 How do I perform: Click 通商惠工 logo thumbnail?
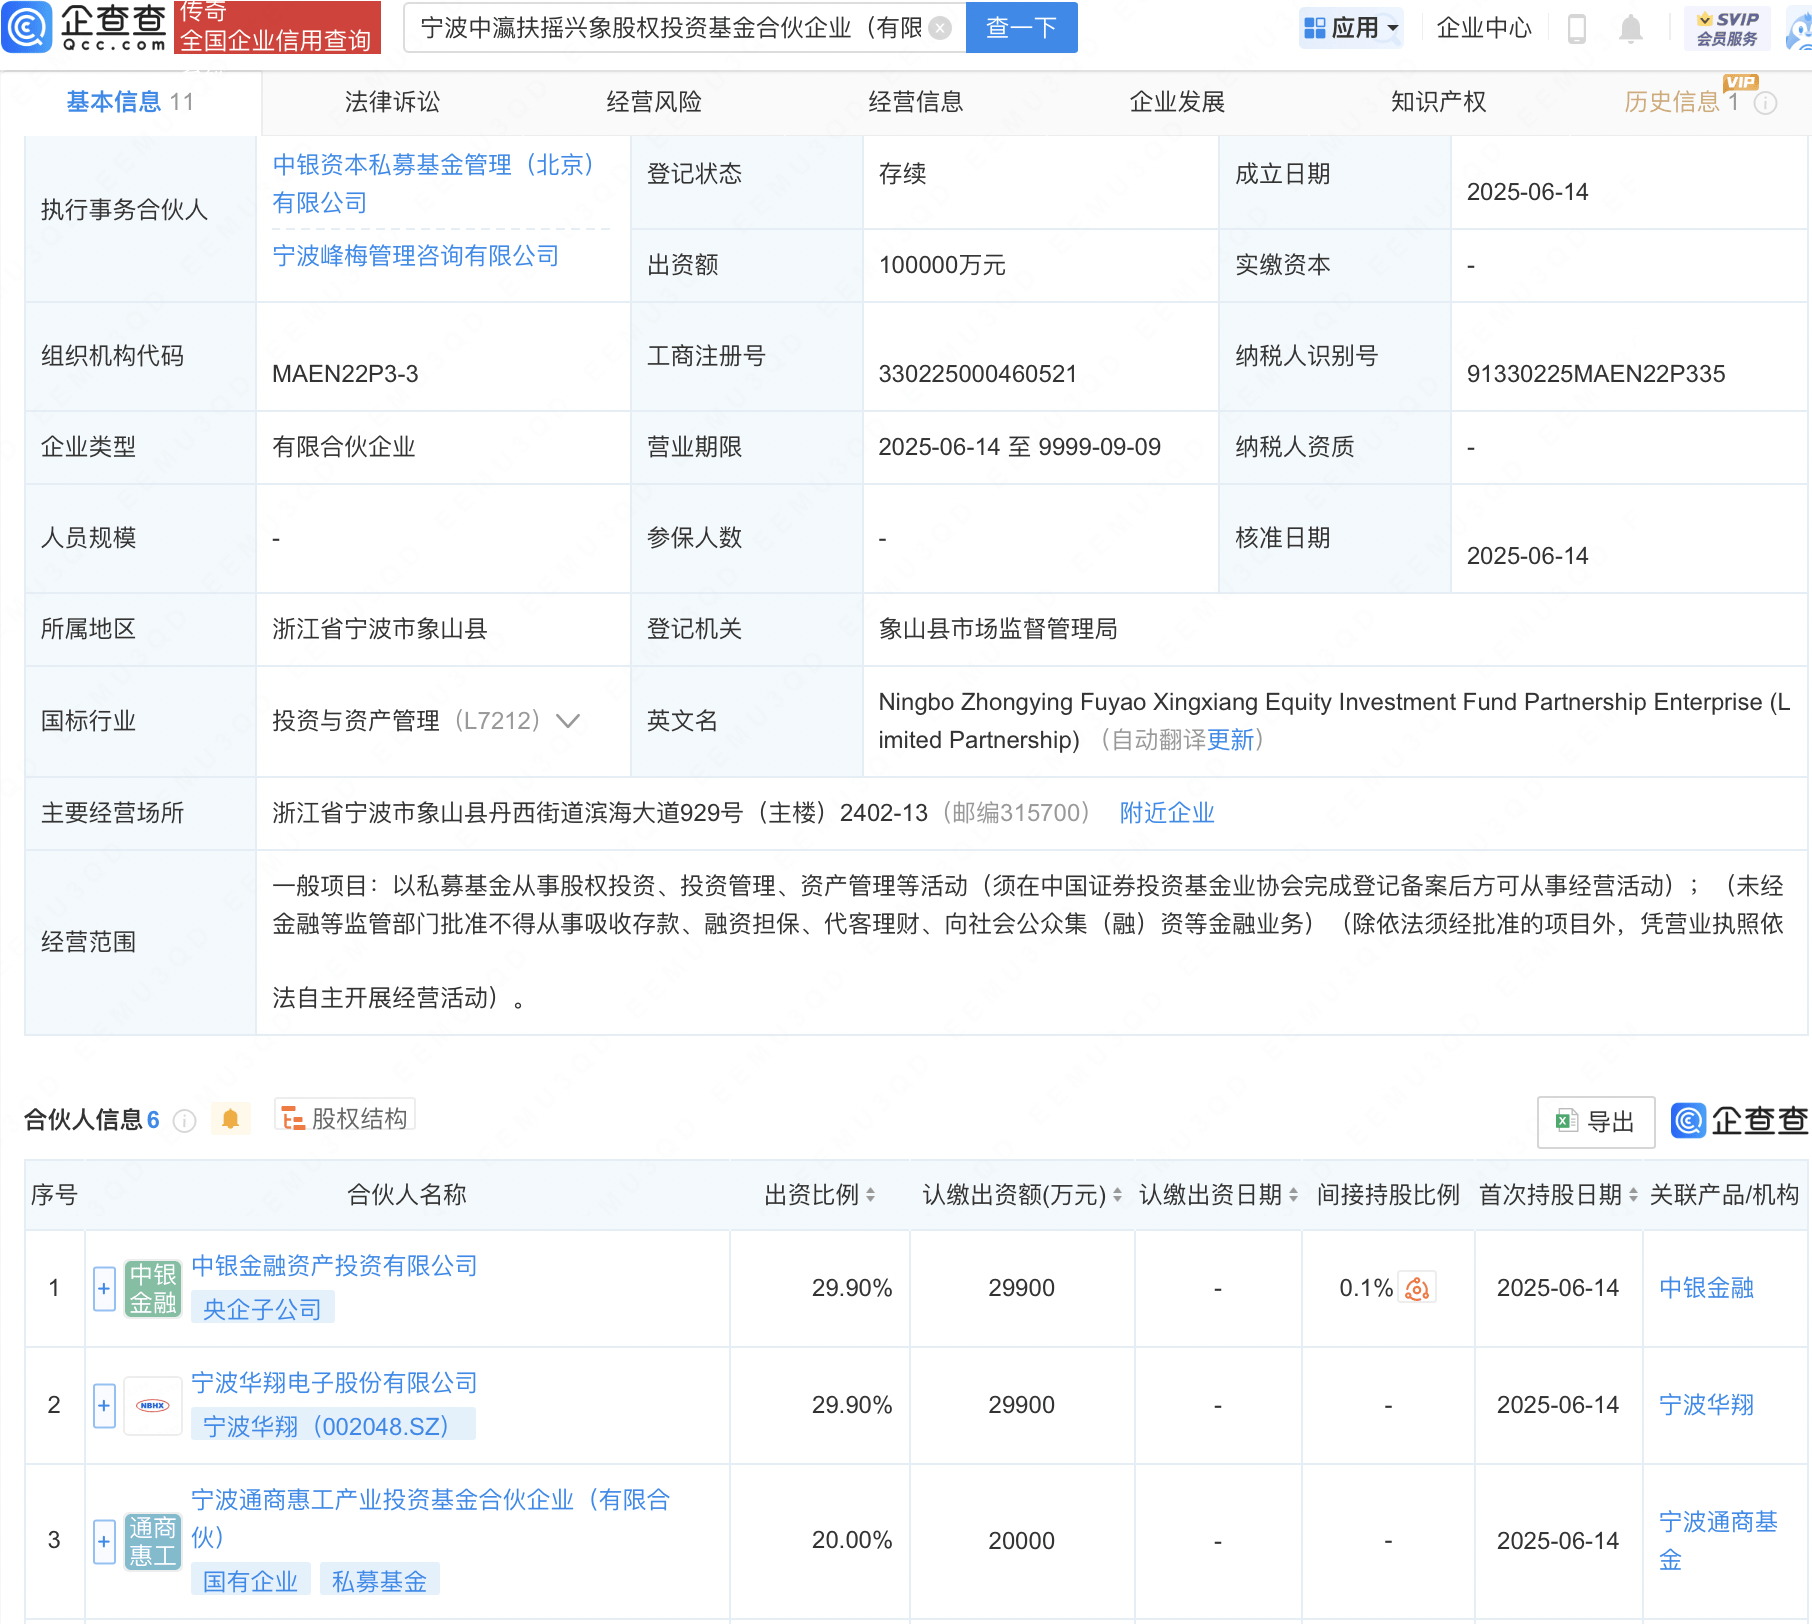pyautogui.click(x=153, y=1541)
